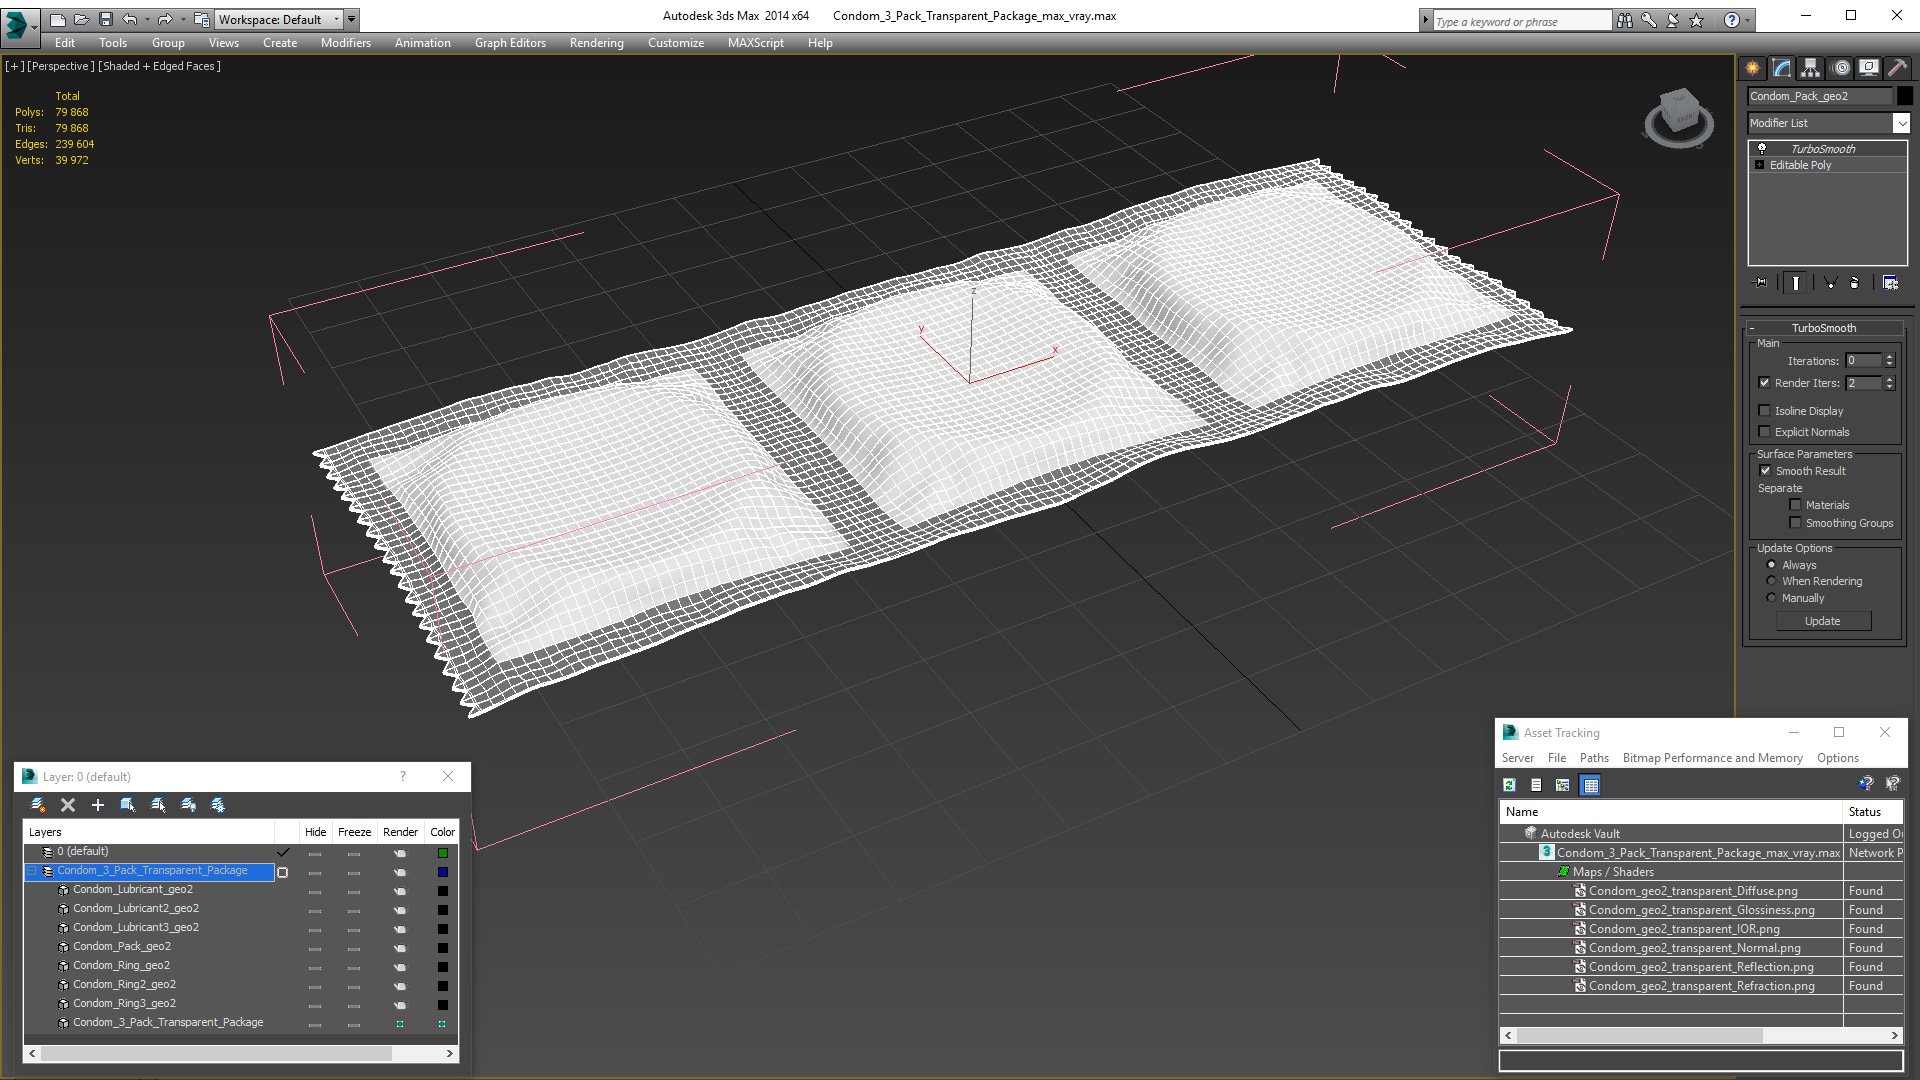1920x1080 pixels.
Task: Click blue color swatch of Condom_3_Pack layer
Action: point(442,872)
